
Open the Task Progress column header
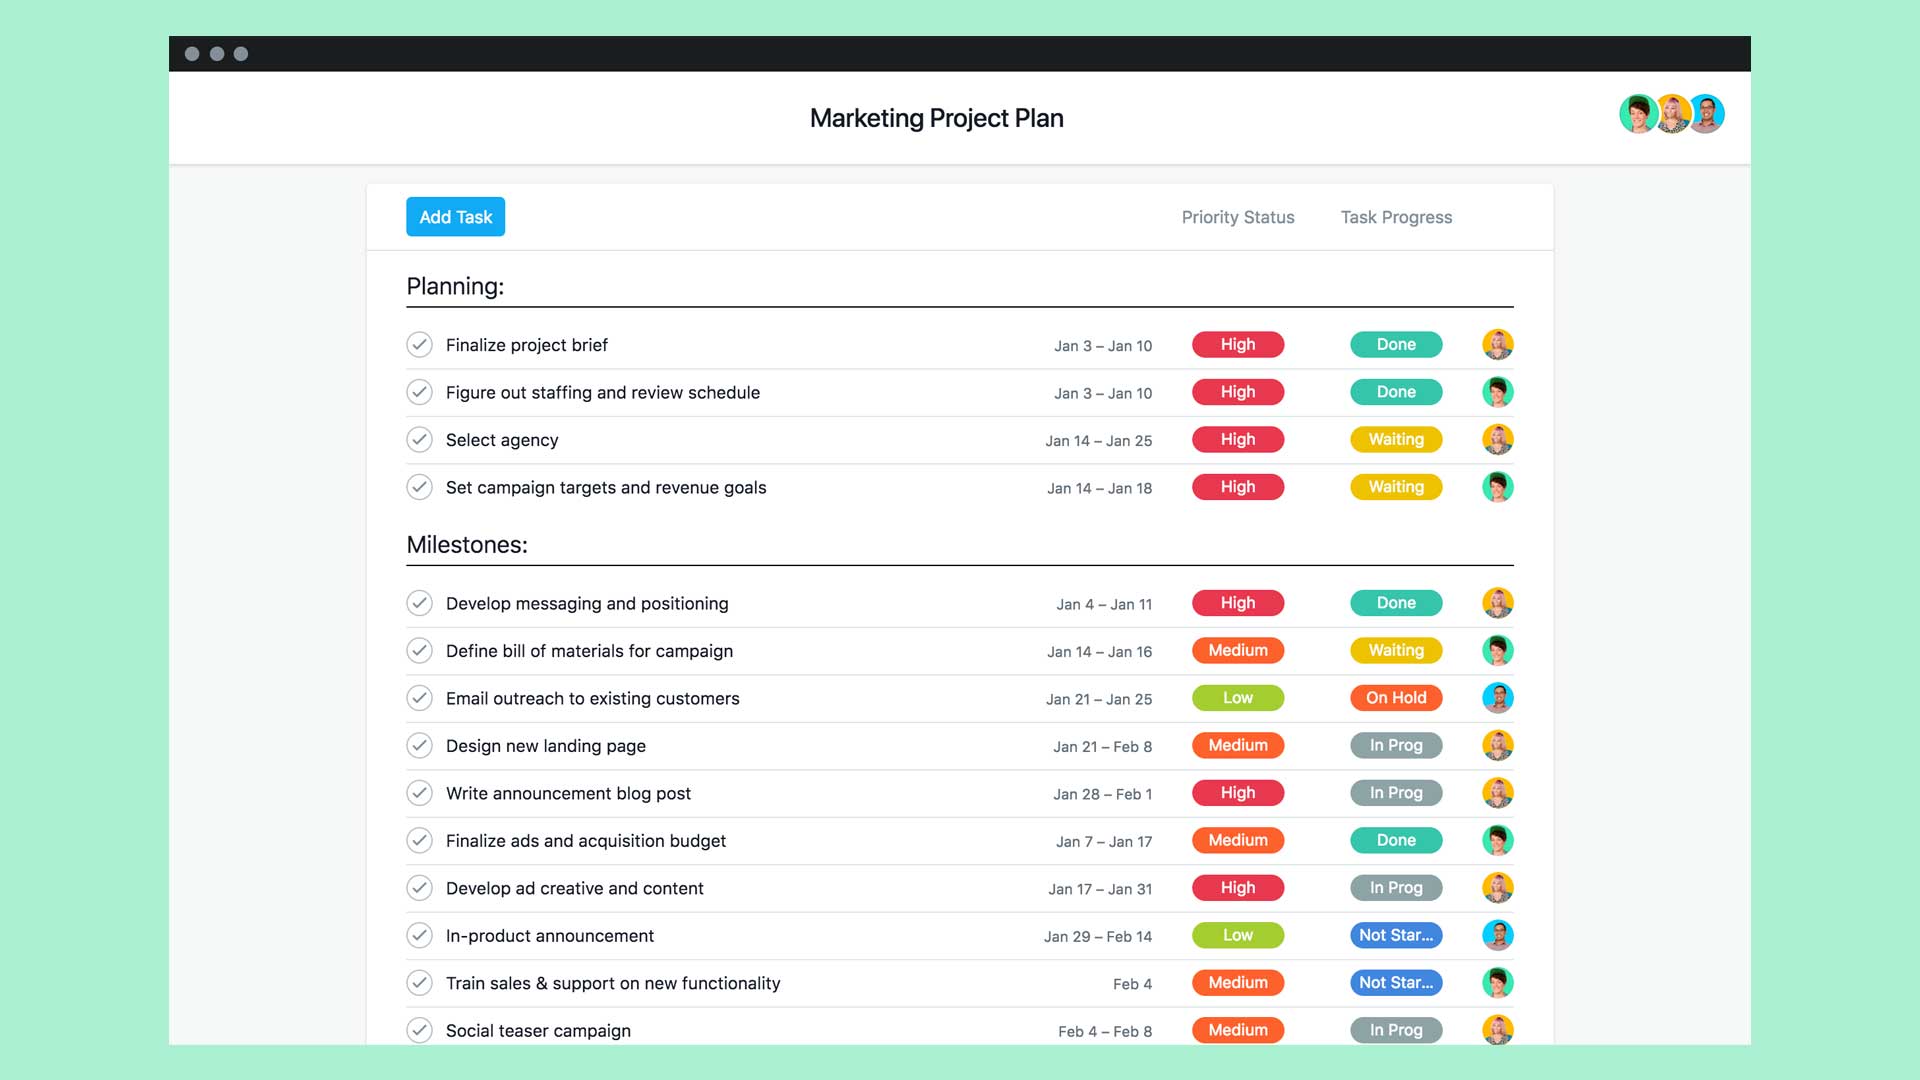(1396, 217)
